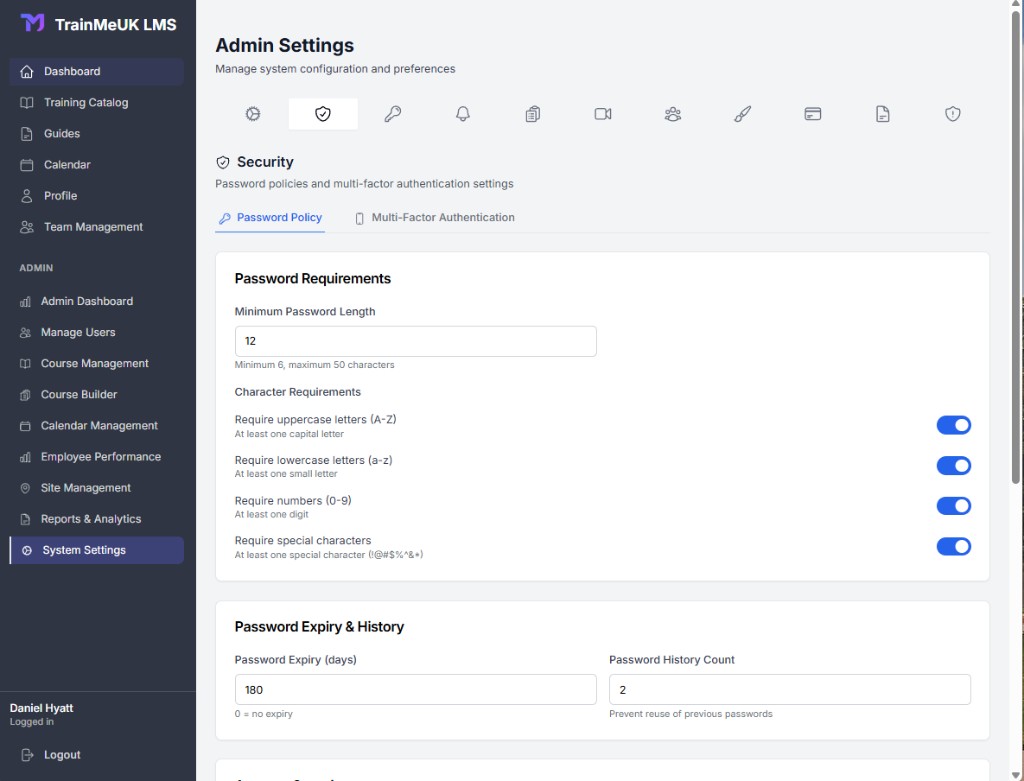Click the Reports & Analytics document icon
The height and width of the screenshot is (781, 1024).
pyautogui.click(x=25, y=519)
